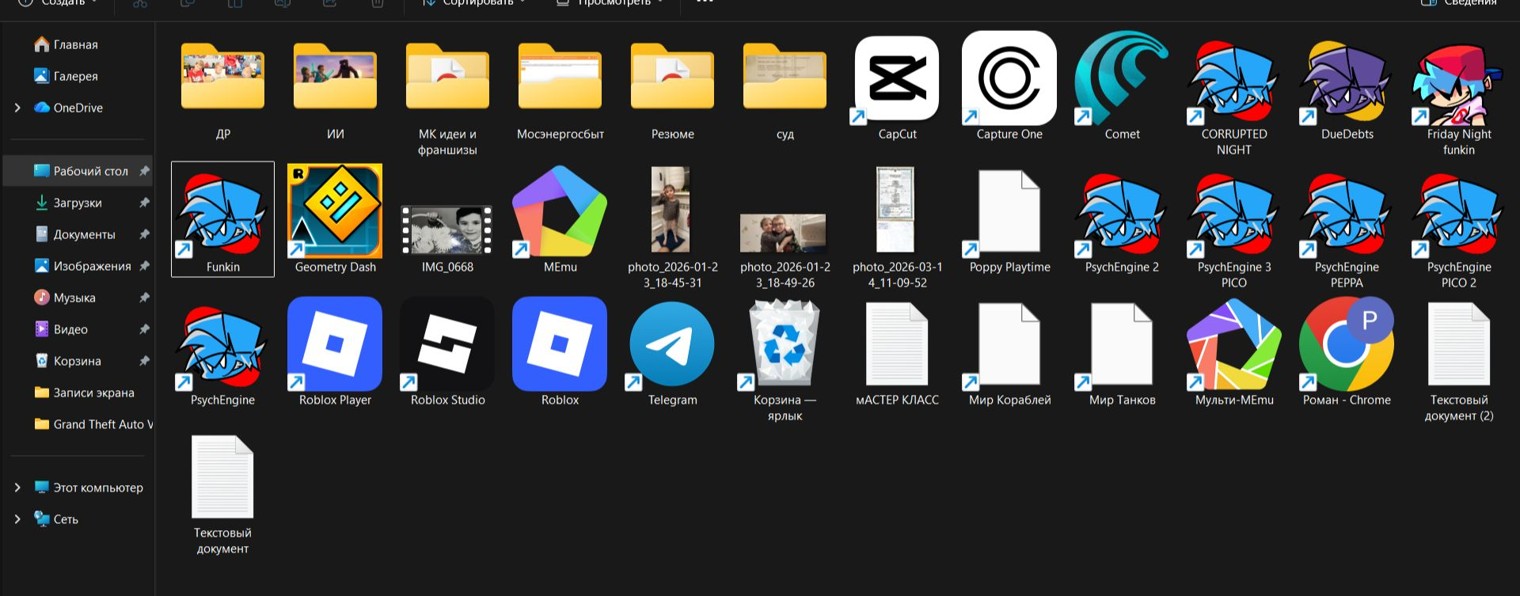The height and width of the screenshot is (596, 1520).
Task: Open OneDrive in navigation pane
Action: (78, 108)
